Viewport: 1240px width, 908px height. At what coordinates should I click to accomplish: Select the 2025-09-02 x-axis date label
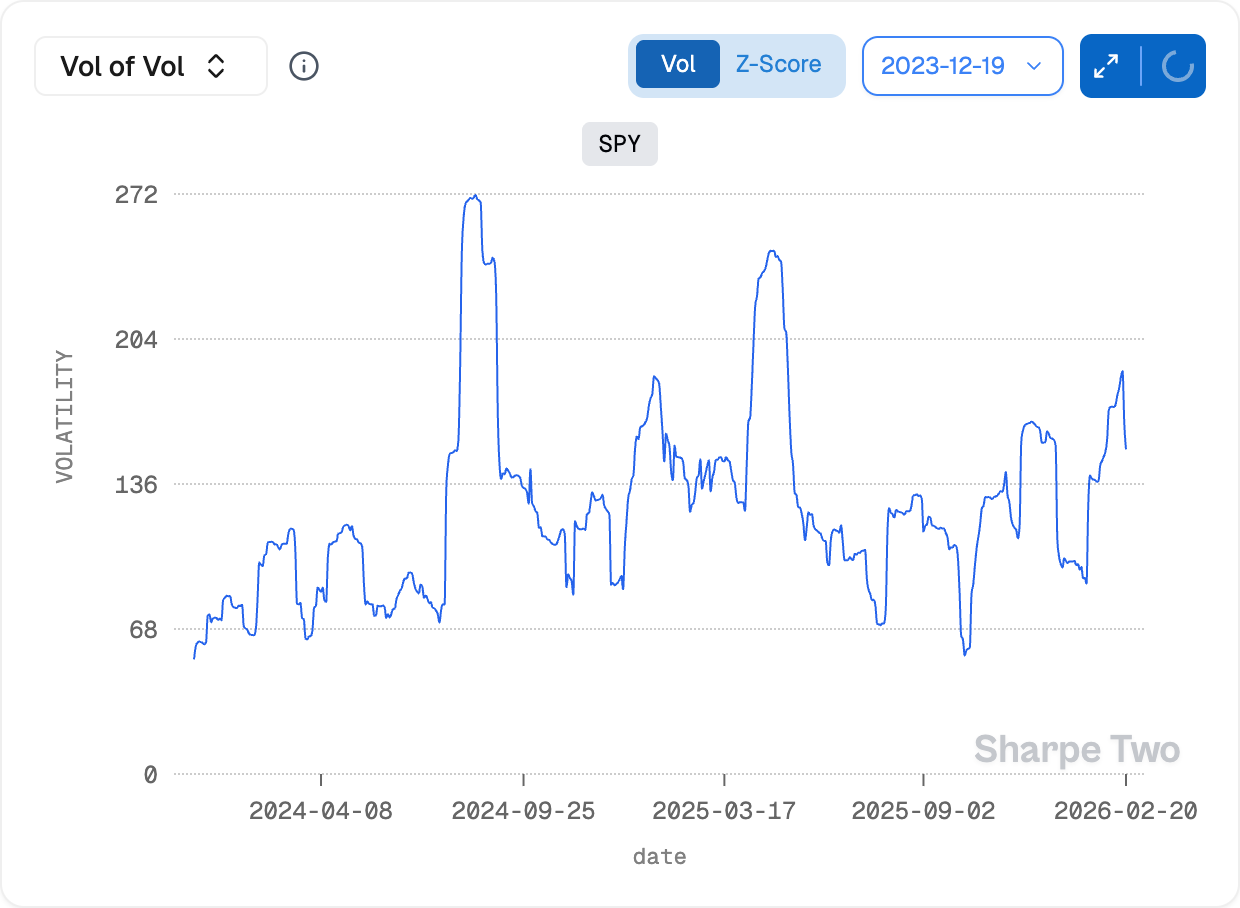tap(924, 811)
